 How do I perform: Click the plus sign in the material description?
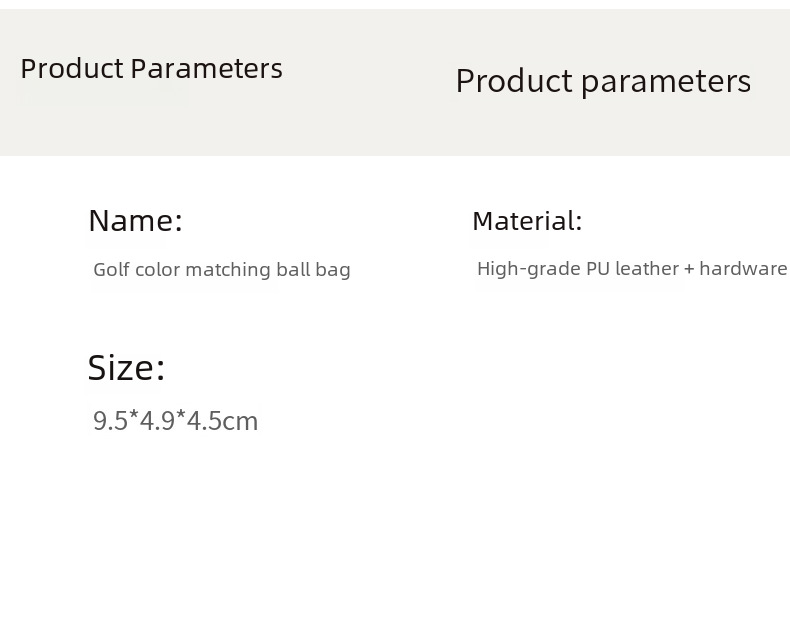click(689, 269)
